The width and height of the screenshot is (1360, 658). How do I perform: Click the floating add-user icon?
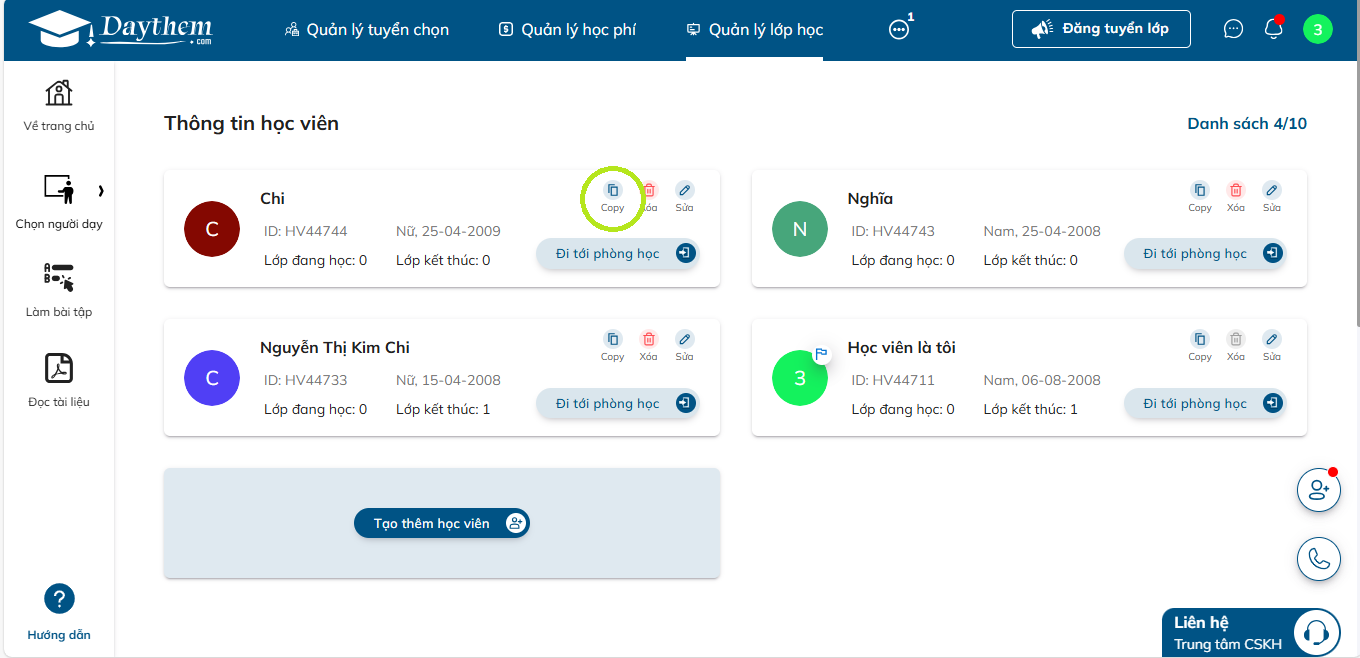(x=1318, y=490)
